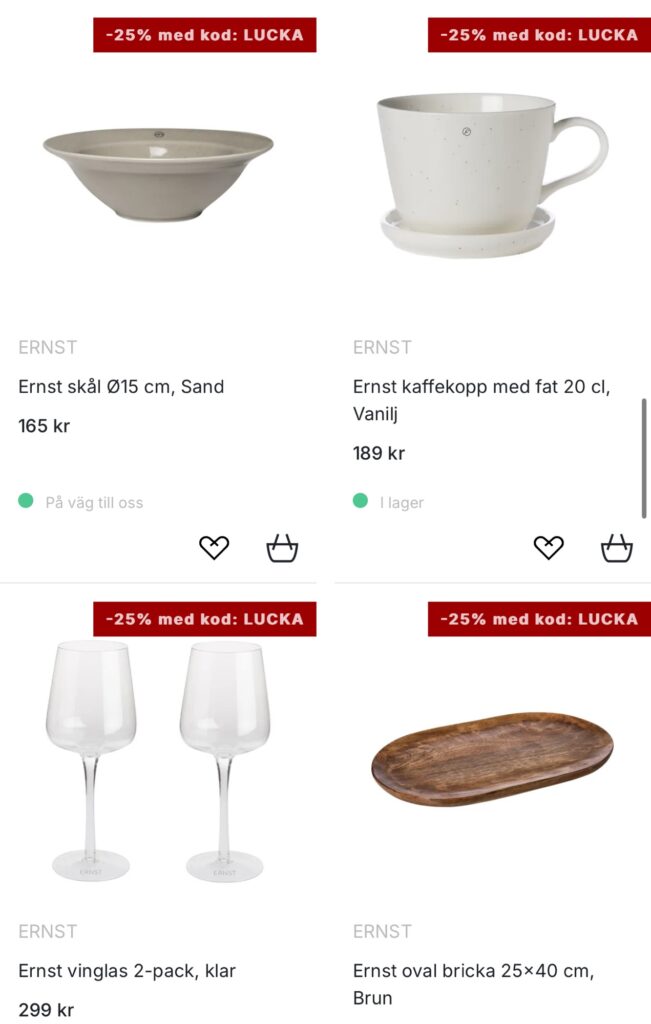651x1024 pixels.
Task: Click the ERNST brand label above the bowl title
Action: pyautogui.click(x=48, y=347)
